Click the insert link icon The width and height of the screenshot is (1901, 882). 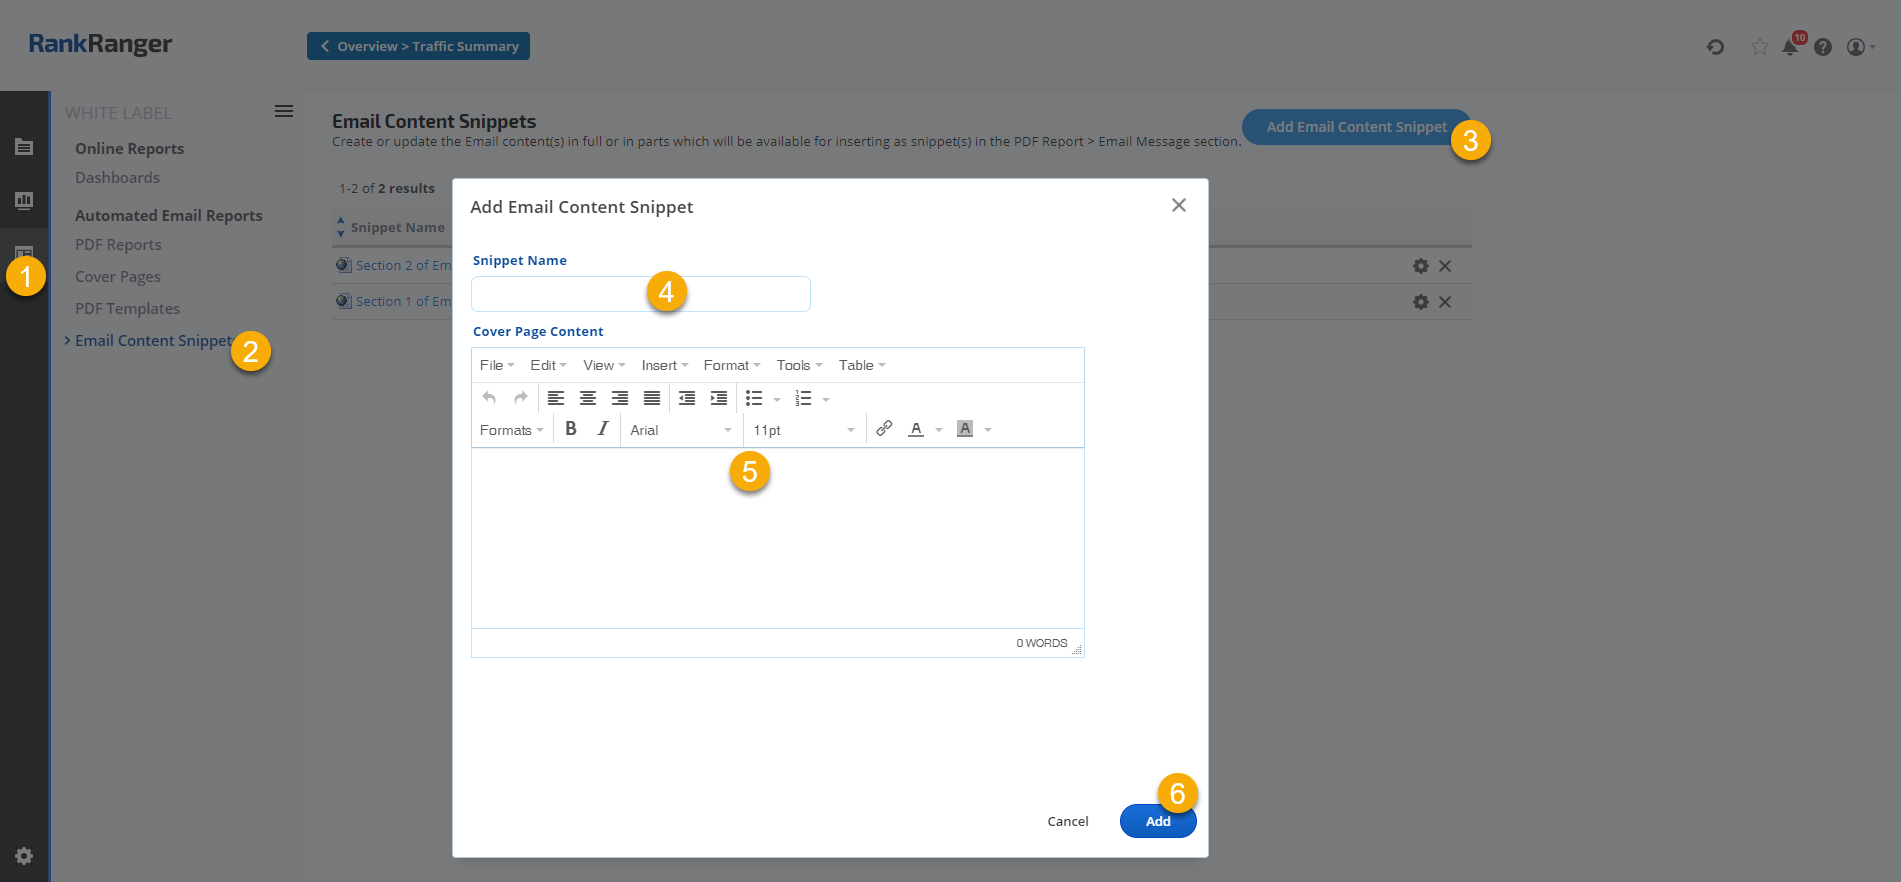point(884,429)
